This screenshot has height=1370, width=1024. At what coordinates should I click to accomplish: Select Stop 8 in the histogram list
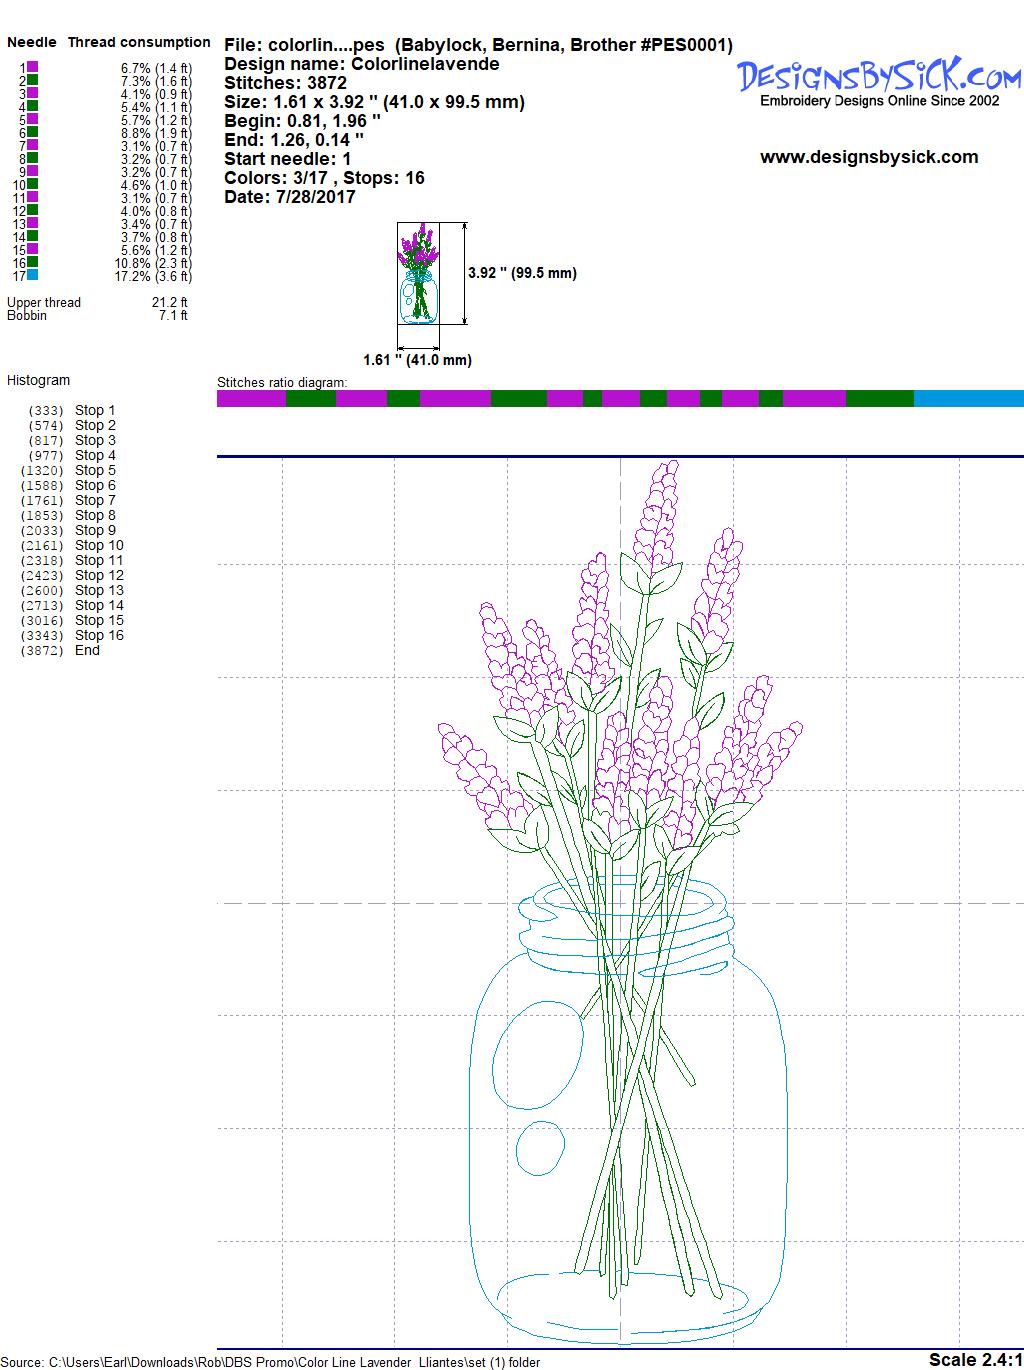pyautogui.click(x=95, y=515)
